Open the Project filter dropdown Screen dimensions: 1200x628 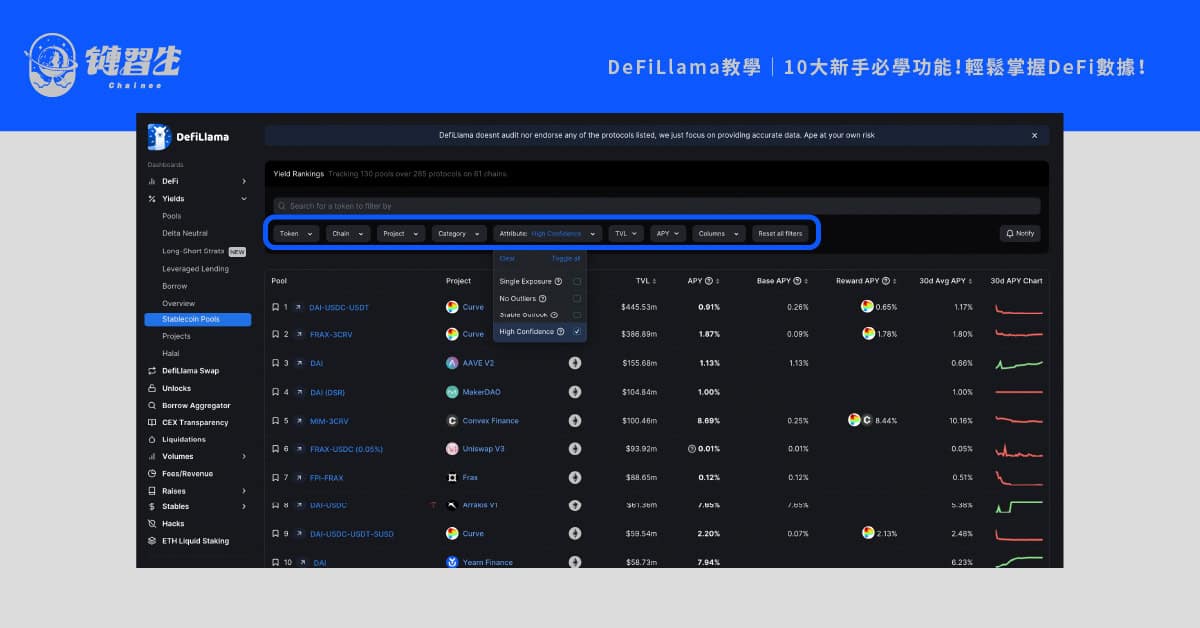click(401, 233)
